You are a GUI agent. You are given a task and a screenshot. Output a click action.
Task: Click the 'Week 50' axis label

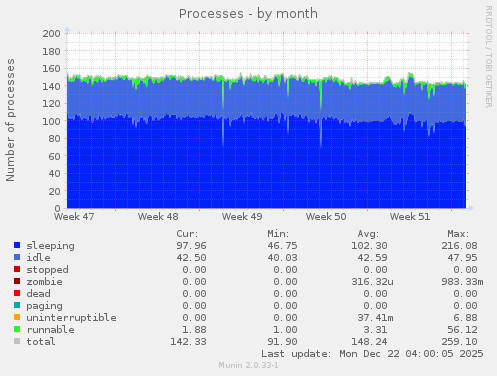[326, 217]
